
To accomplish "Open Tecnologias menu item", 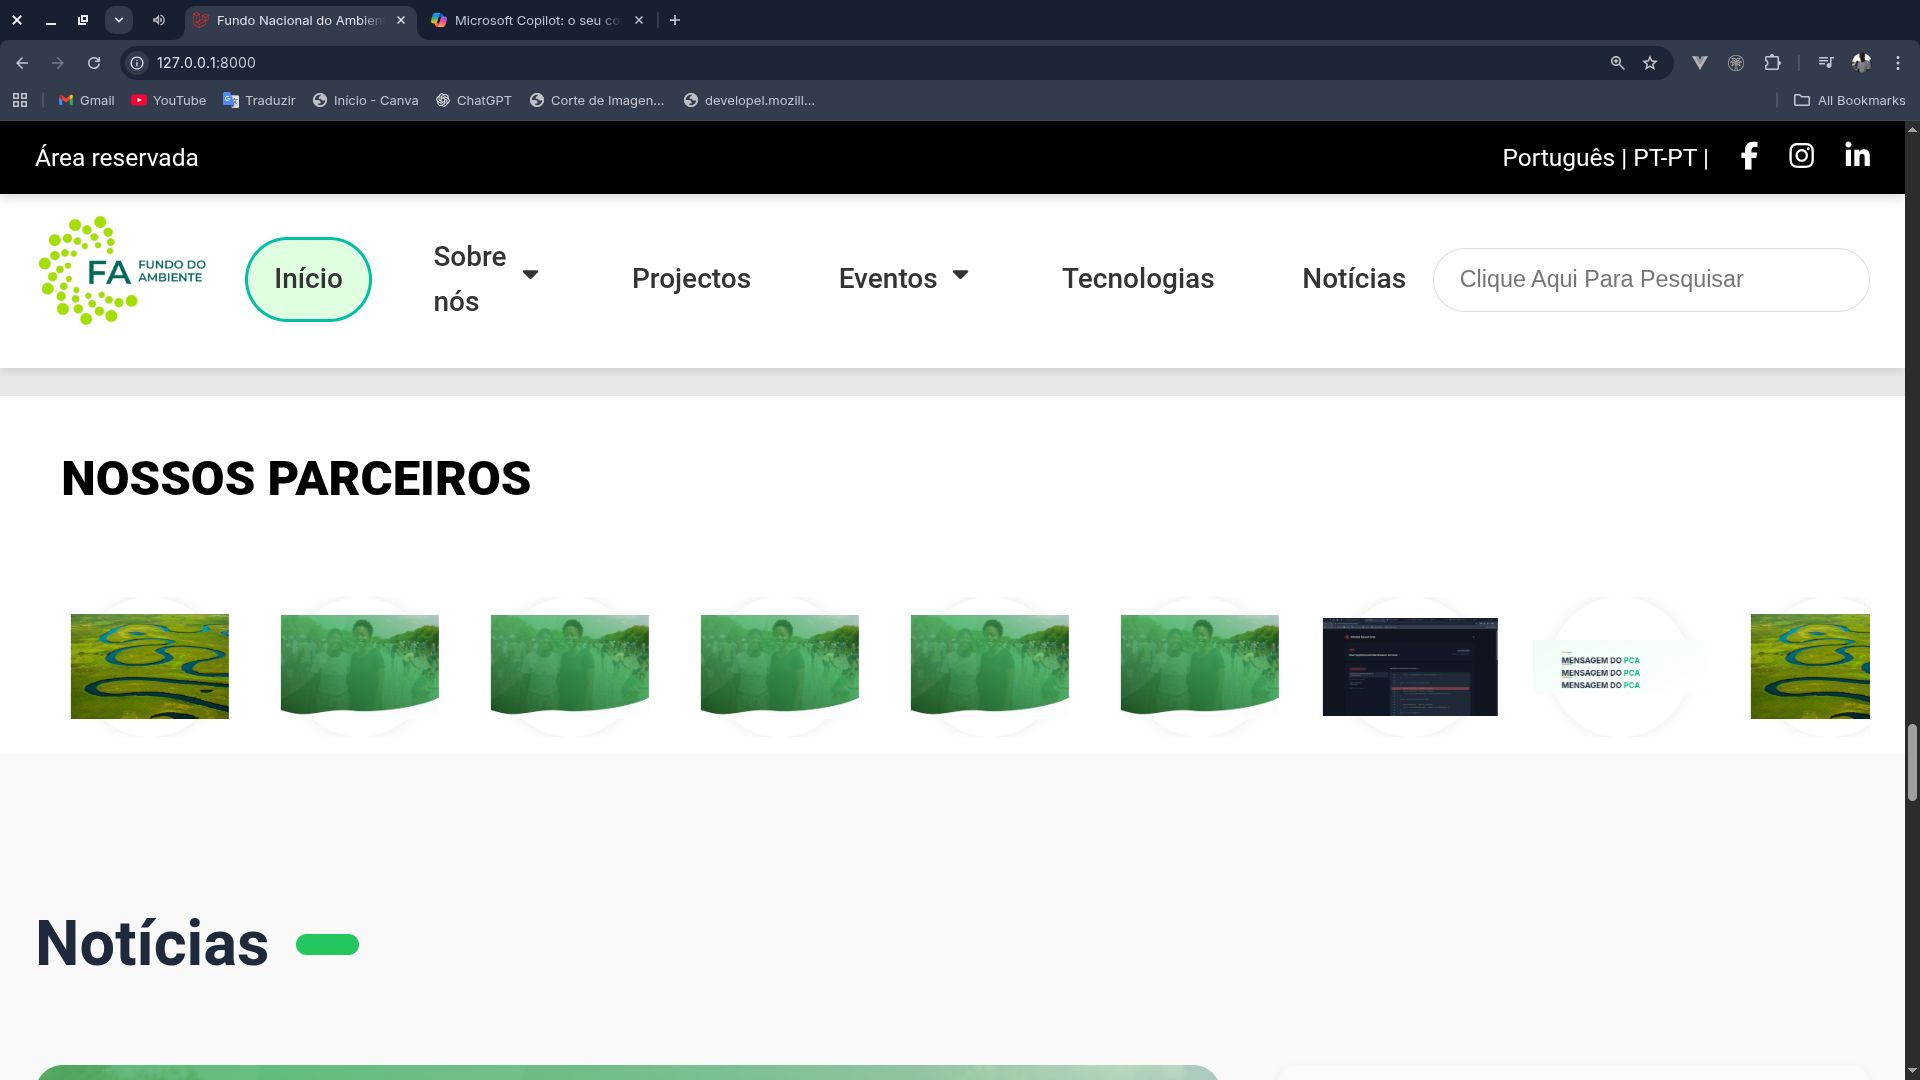I will (1137, 279).
